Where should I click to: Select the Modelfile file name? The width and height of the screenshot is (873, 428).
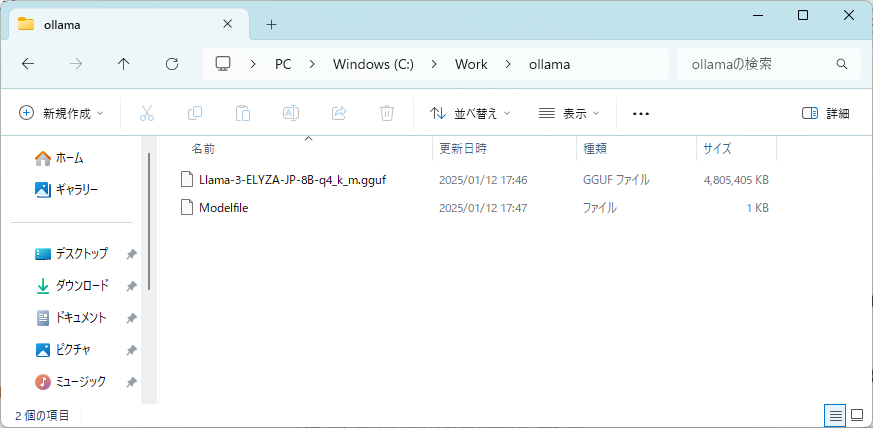[x=223, y=208]
